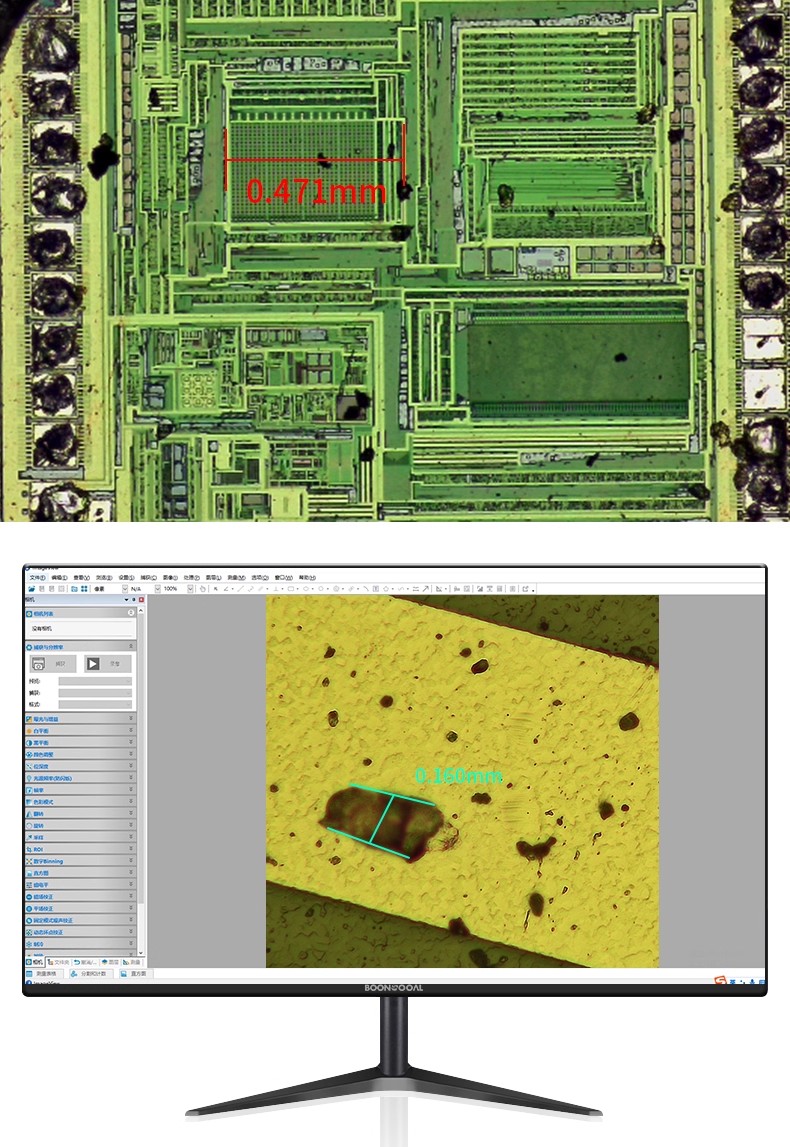Select the angle measurement tool

[227, 589]
